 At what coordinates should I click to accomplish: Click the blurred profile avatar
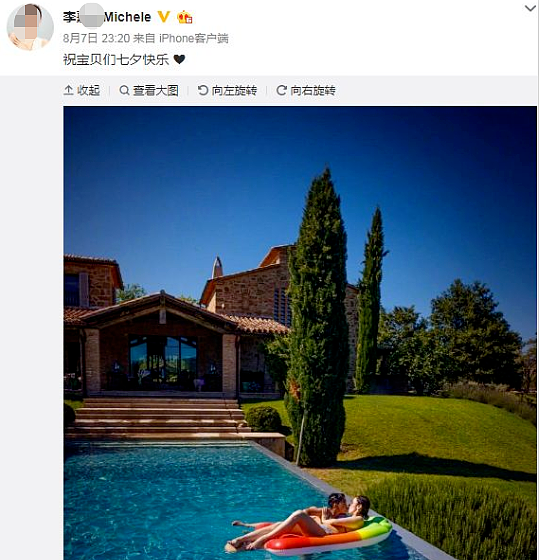(x=30, y=27)
